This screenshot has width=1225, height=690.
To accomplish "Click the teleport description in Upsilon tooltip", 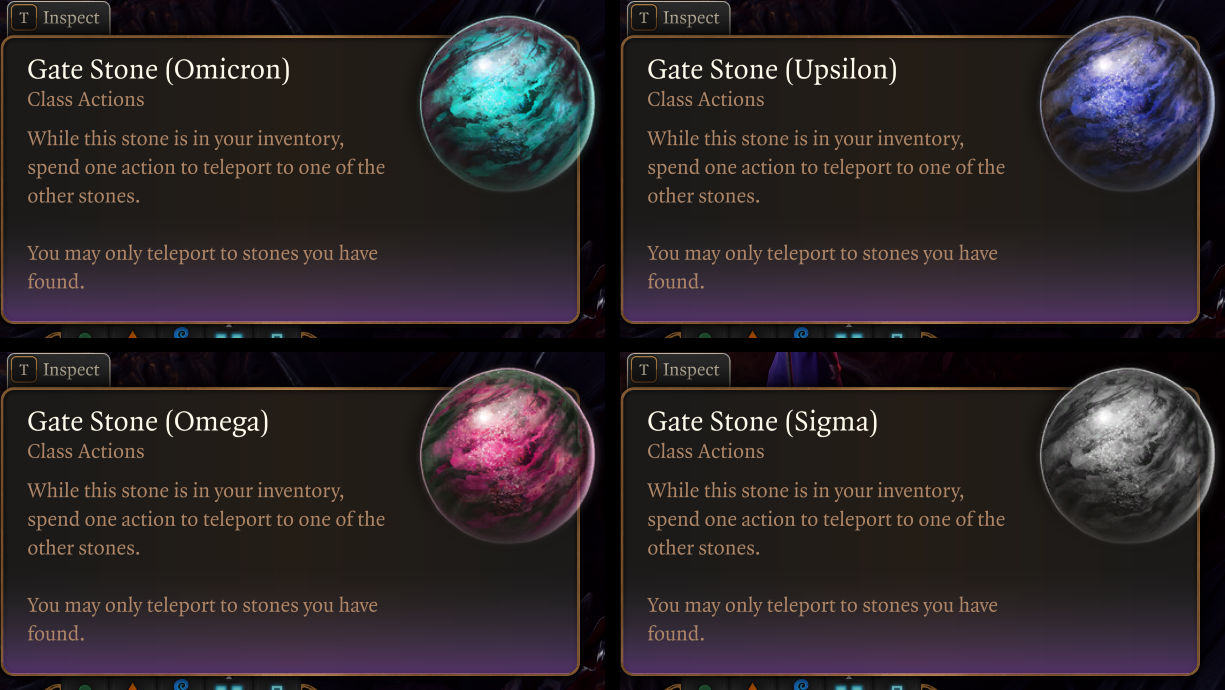I will point(826,167).
